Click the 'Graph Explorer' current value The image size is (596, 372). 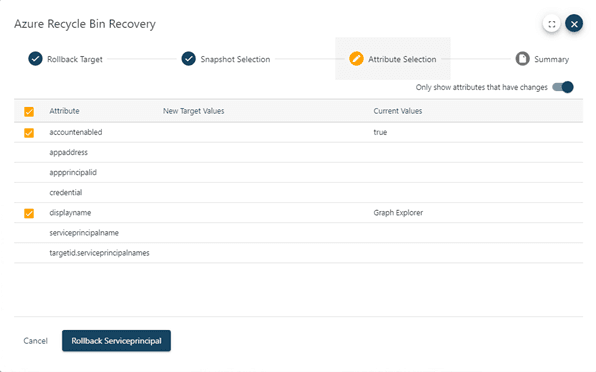[x=398, y=213]
